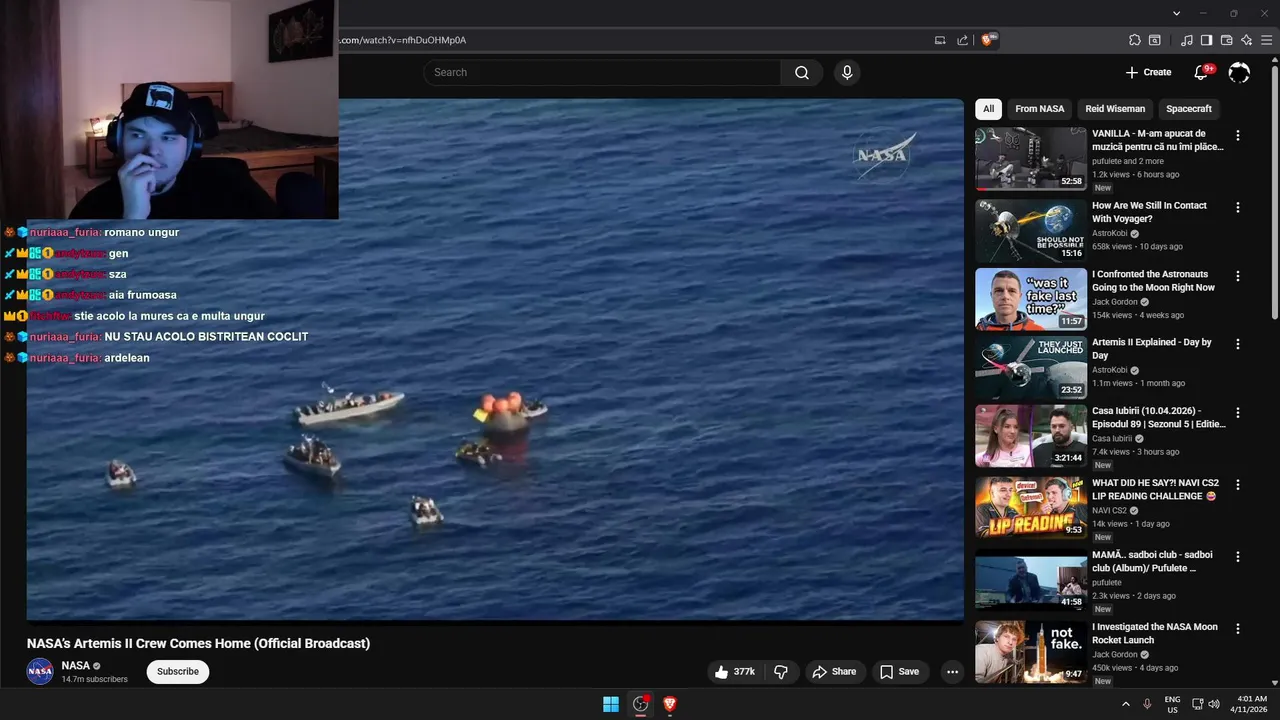Save the video to a playlist
The image size is (1280, 720).
tap(899, 672)
